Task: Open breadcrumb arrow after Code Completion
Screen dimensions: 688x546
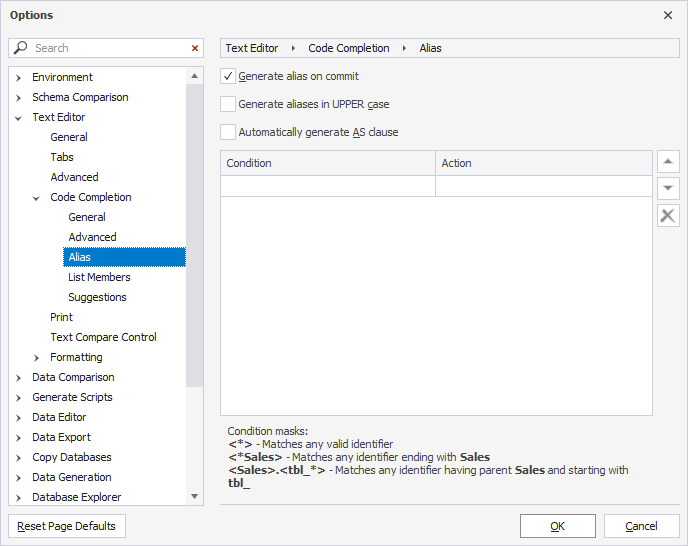Action: (404, 48)
